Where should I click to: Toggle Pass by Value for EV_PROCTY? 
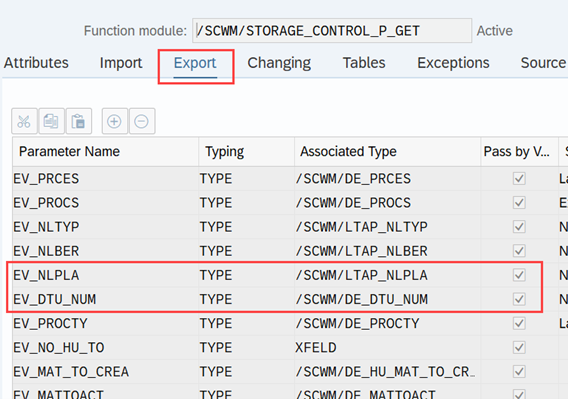tap(519, 323)
